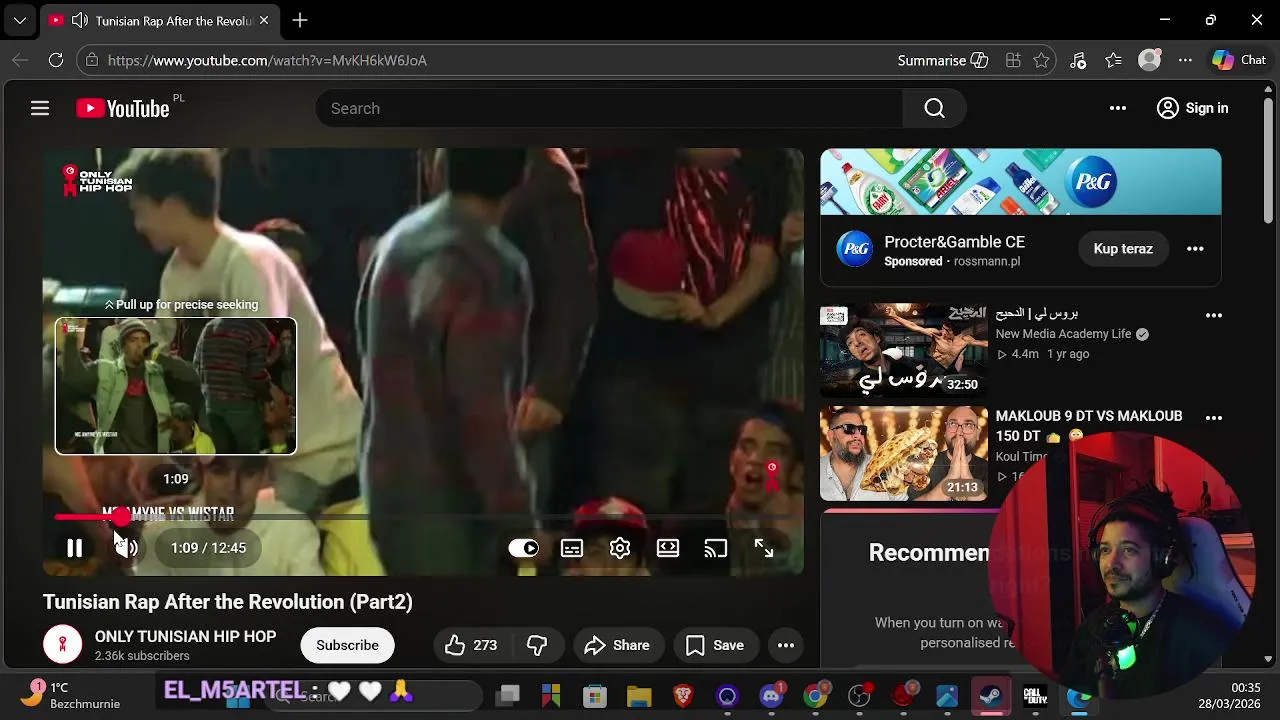Image resolution: width=1280 pixels, height=720 pixels.
Task: Save video to playlist
Action: (715, 645)
